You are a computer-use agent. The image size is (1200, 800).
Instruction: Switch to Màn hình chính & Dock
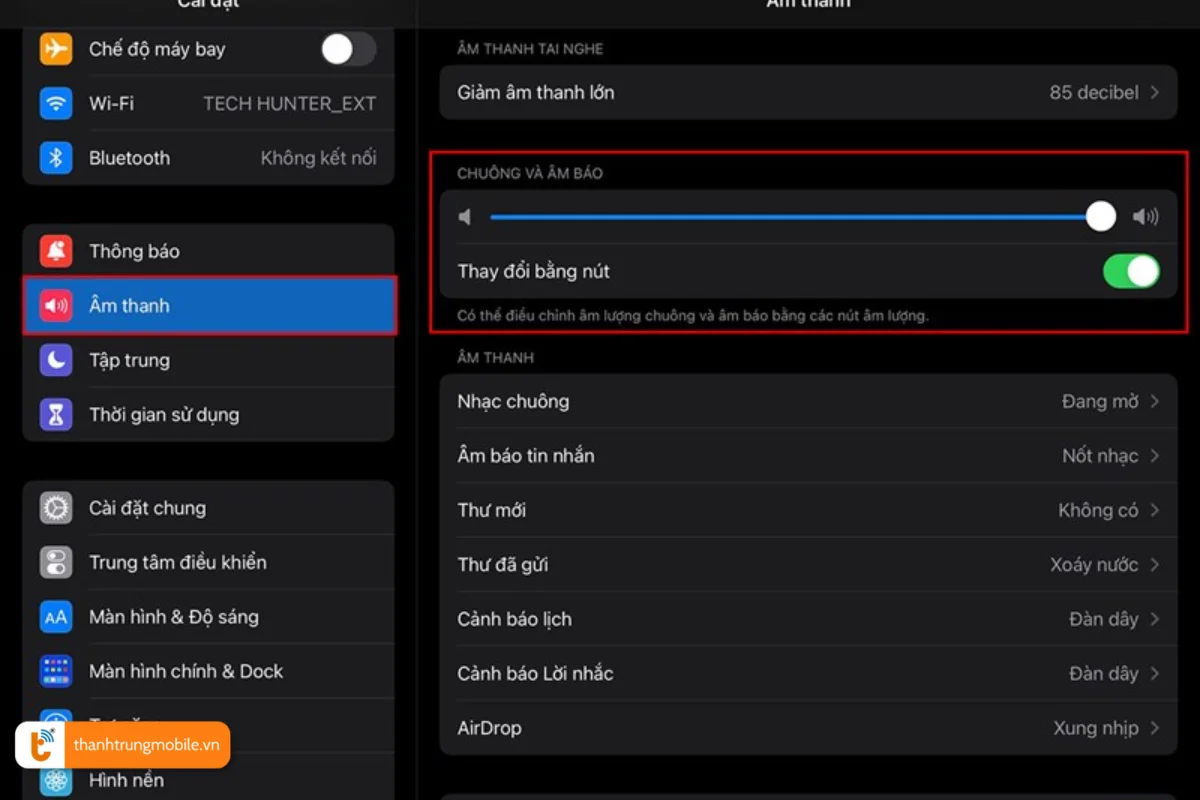tap(55, 671)
